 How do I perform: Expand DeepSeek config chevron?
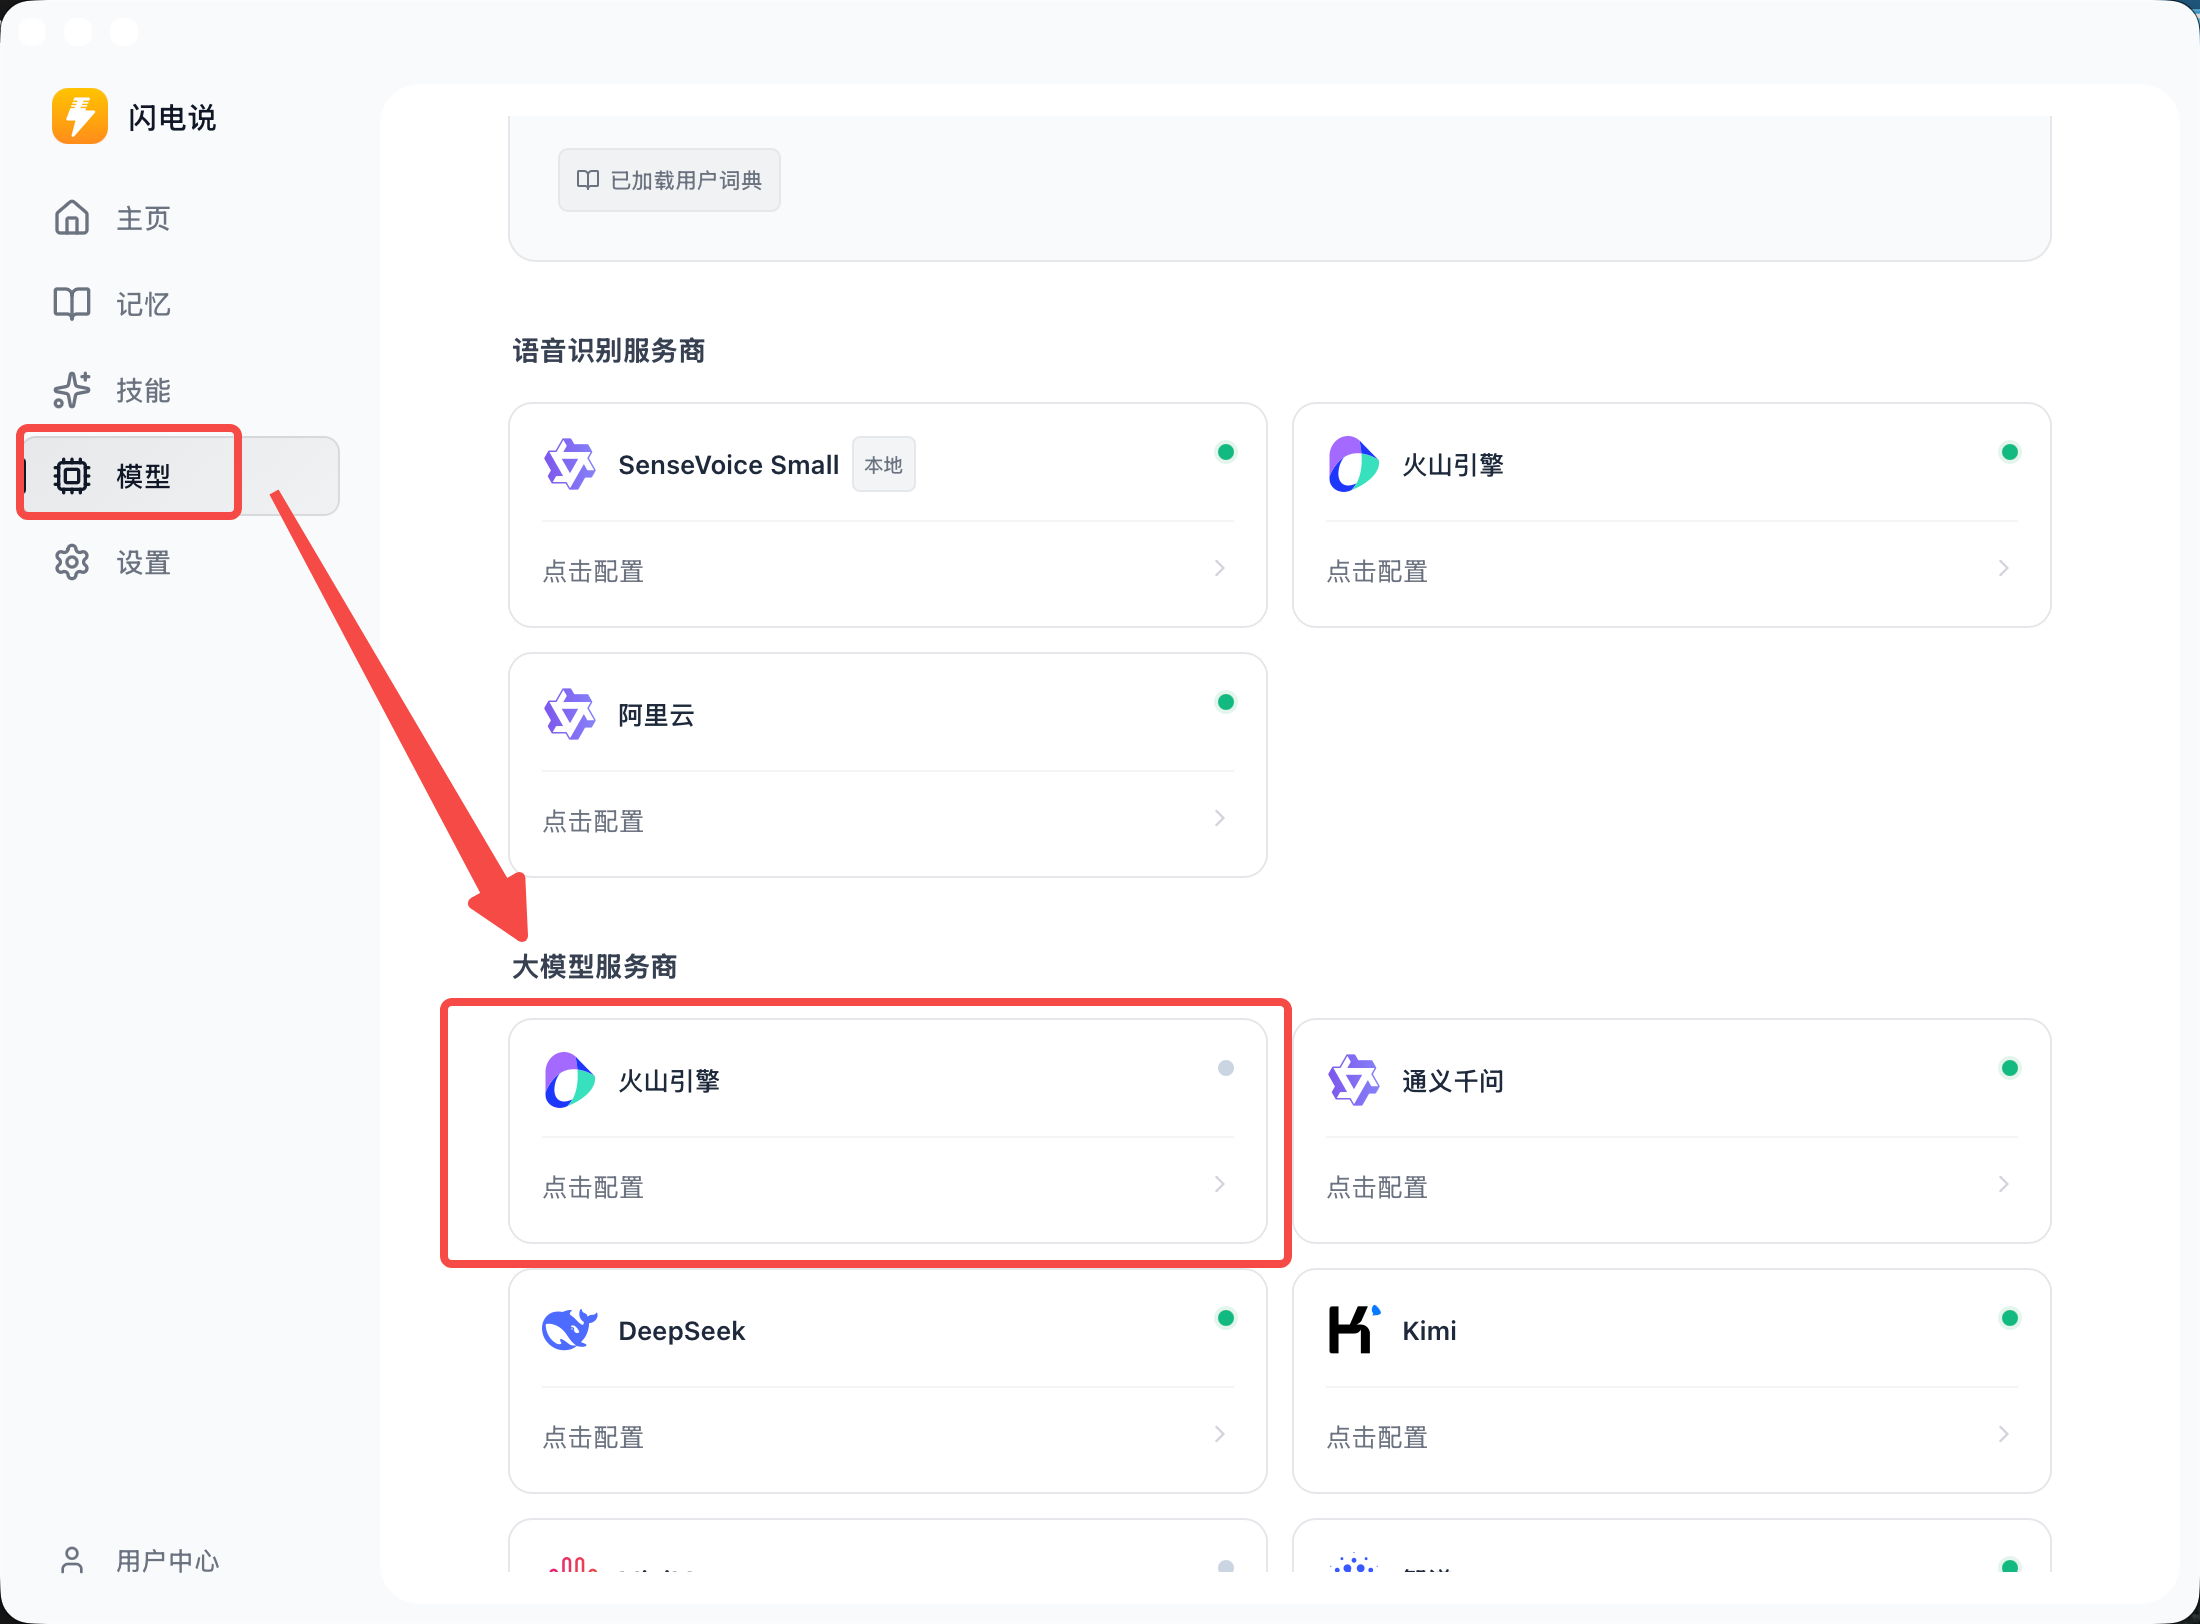1219,1434
